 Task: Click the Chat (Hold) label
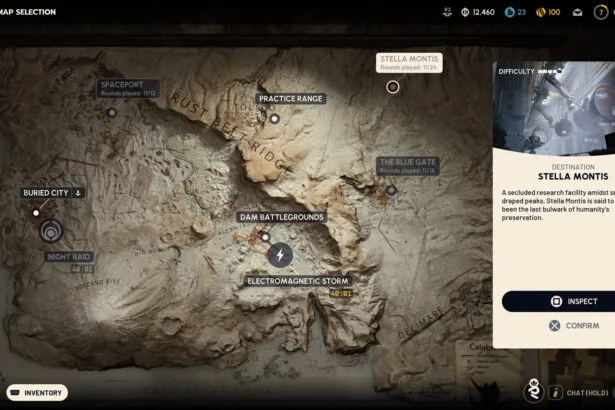coord(587,393)
